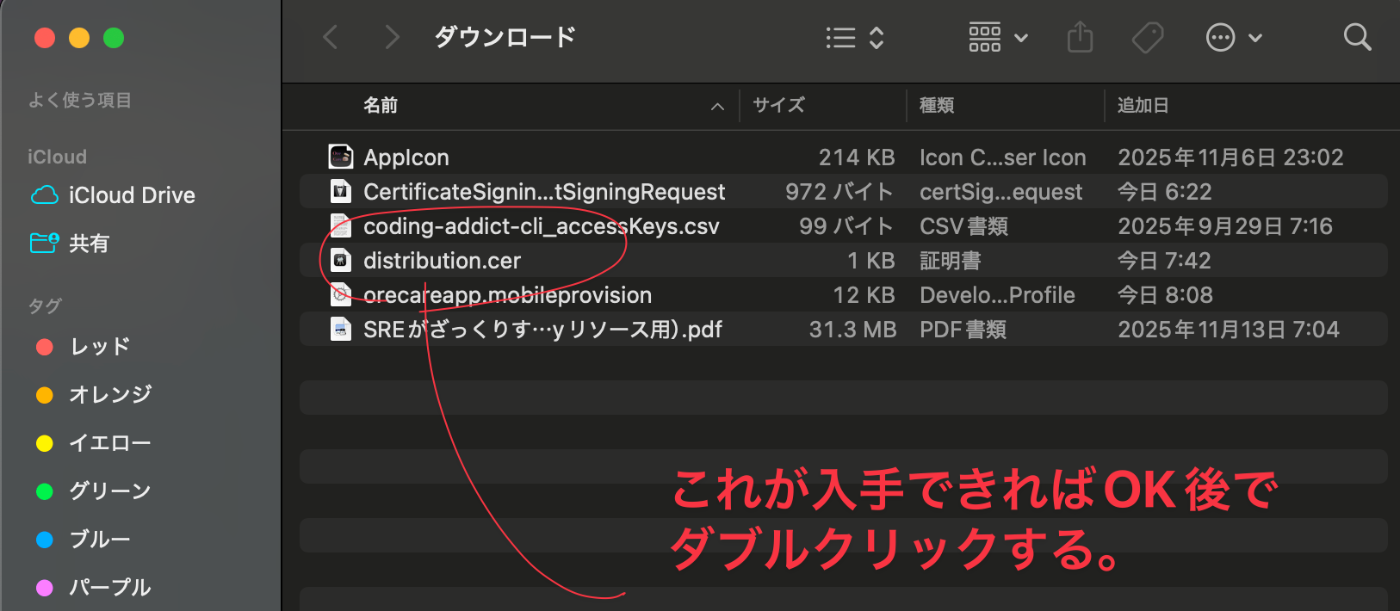Image resolution: width=1400 pixels, height=611 pixels.
Task: Filter by オレンジ tag label
Action: pos(110,395)
